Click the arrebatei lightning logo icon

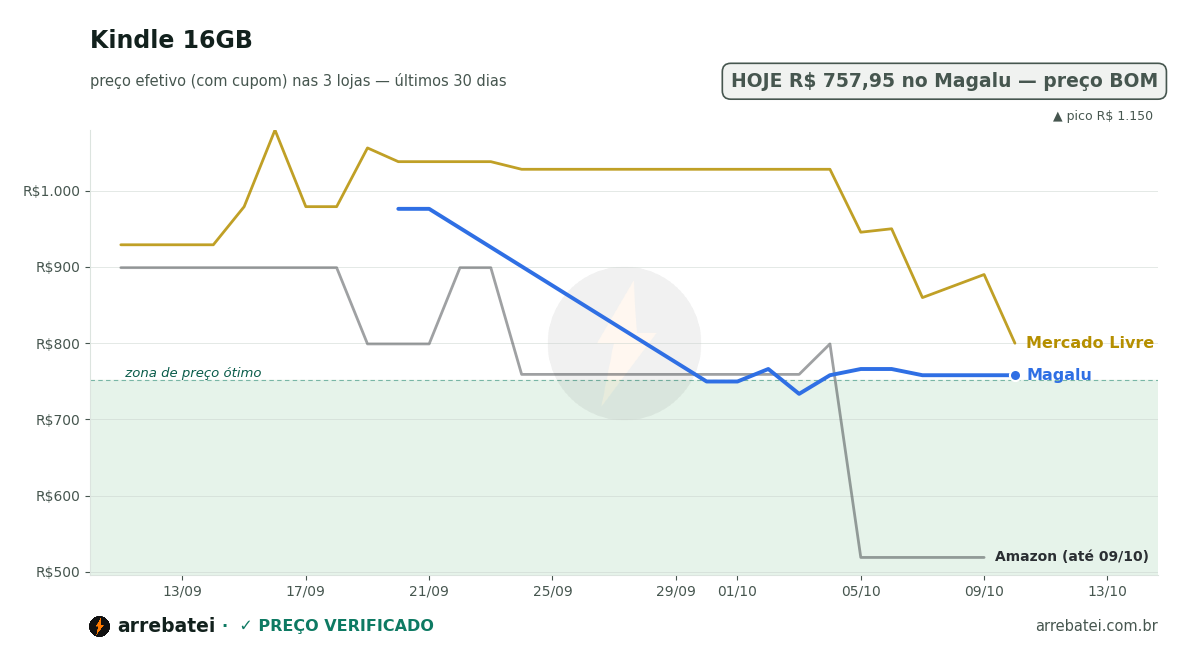click(99, 626)
